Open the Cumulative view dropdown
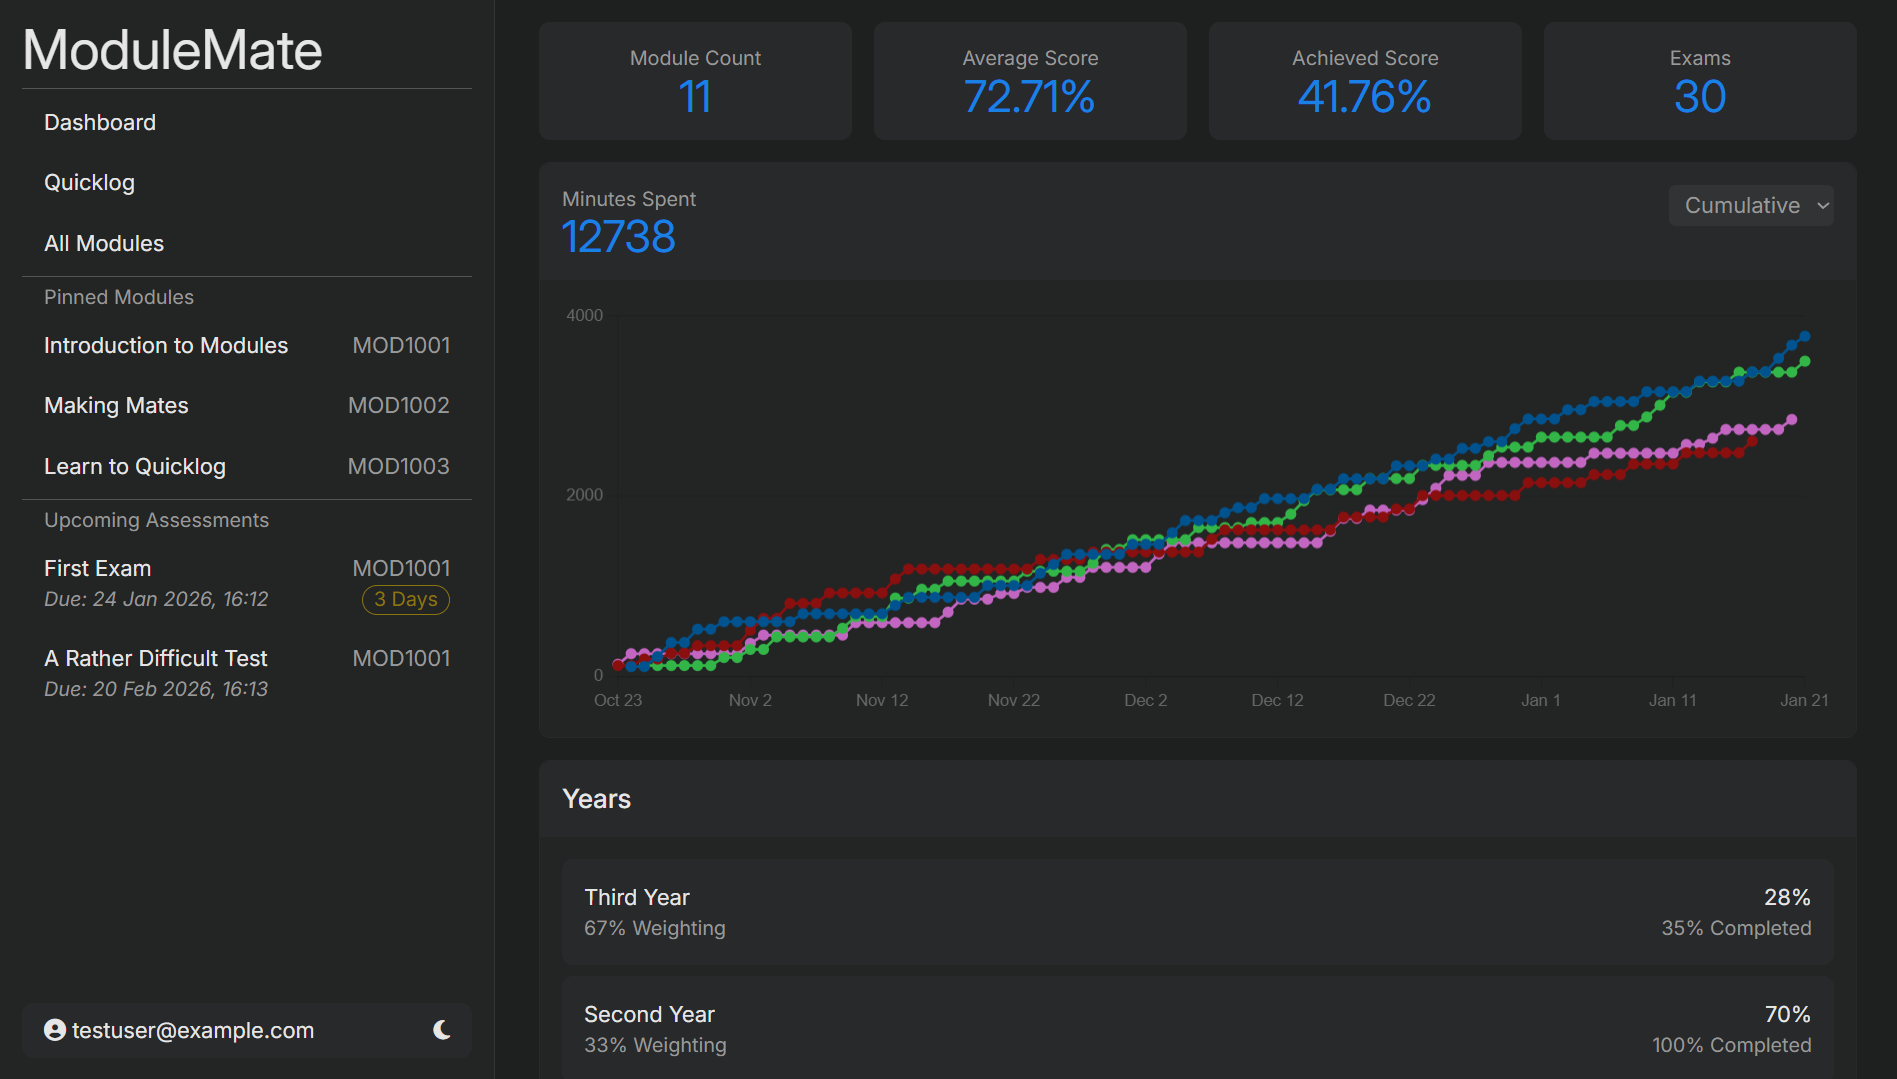Viewport: 1897px width, 1079px height. click(x=1750, y=205)
